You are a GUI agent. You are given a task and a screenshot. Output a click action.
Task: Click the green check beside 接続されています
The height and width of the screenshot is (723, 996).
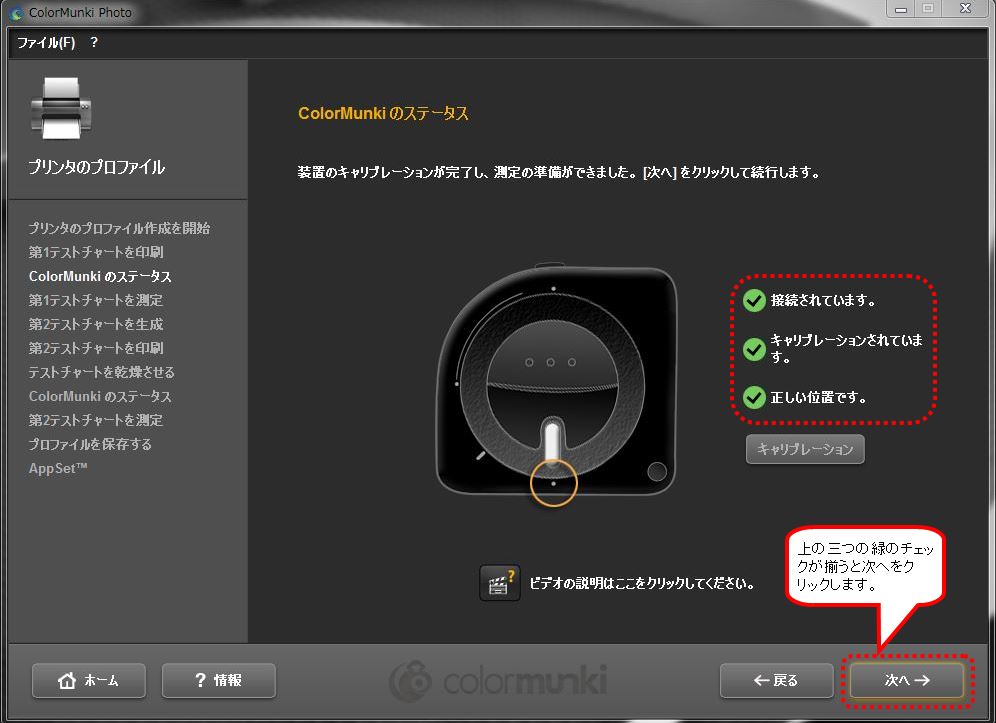pos(754,300)
